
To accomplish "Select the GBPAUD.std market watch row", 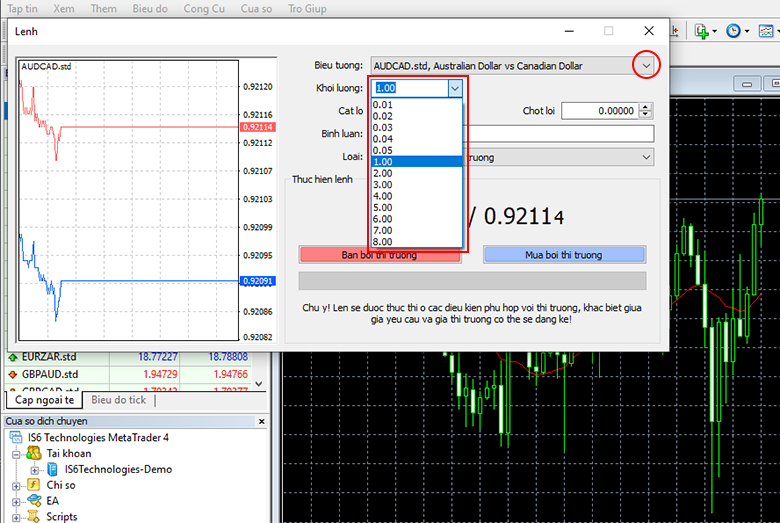I will click(128, 374).
